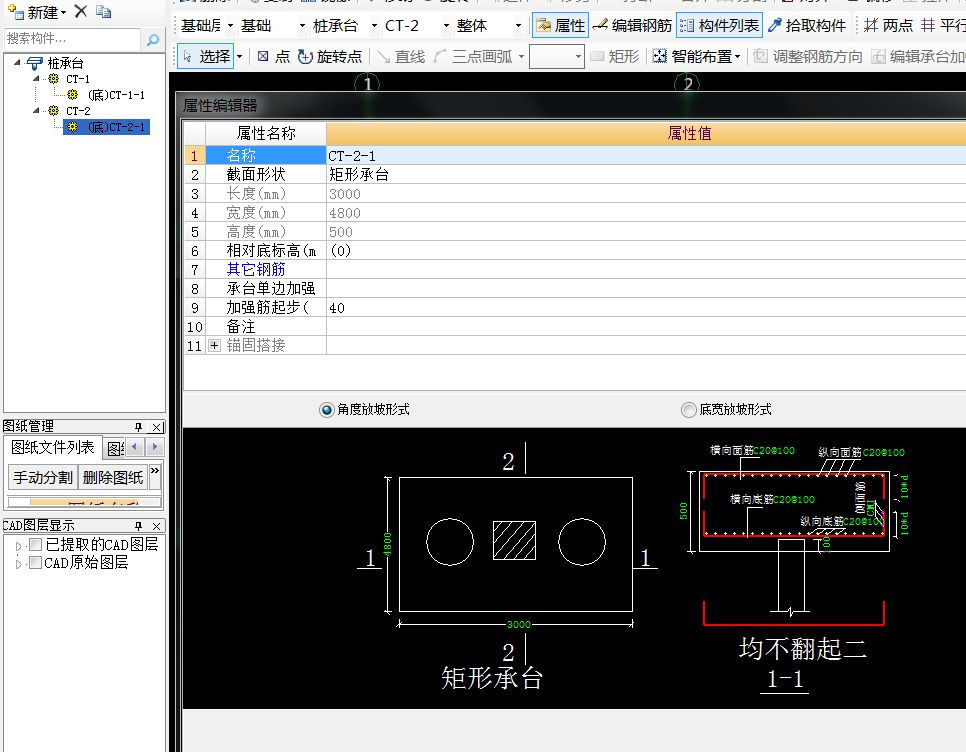Click the 备注 remarks row
Screen dimensions: 966x752
[x=574, y=326]
